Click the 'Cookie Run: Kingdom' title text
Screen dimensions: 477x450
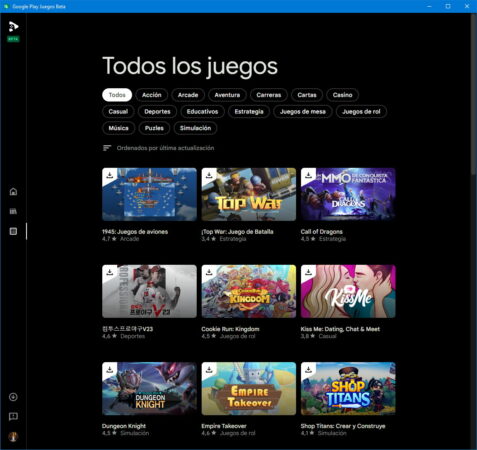[x=230, y=329]
